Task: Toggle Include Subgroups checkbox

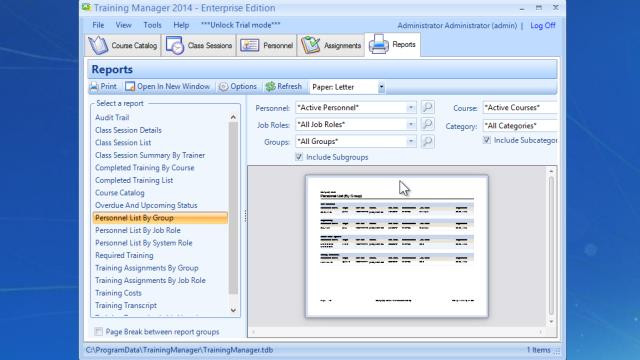Action: (x=299, y=157)
